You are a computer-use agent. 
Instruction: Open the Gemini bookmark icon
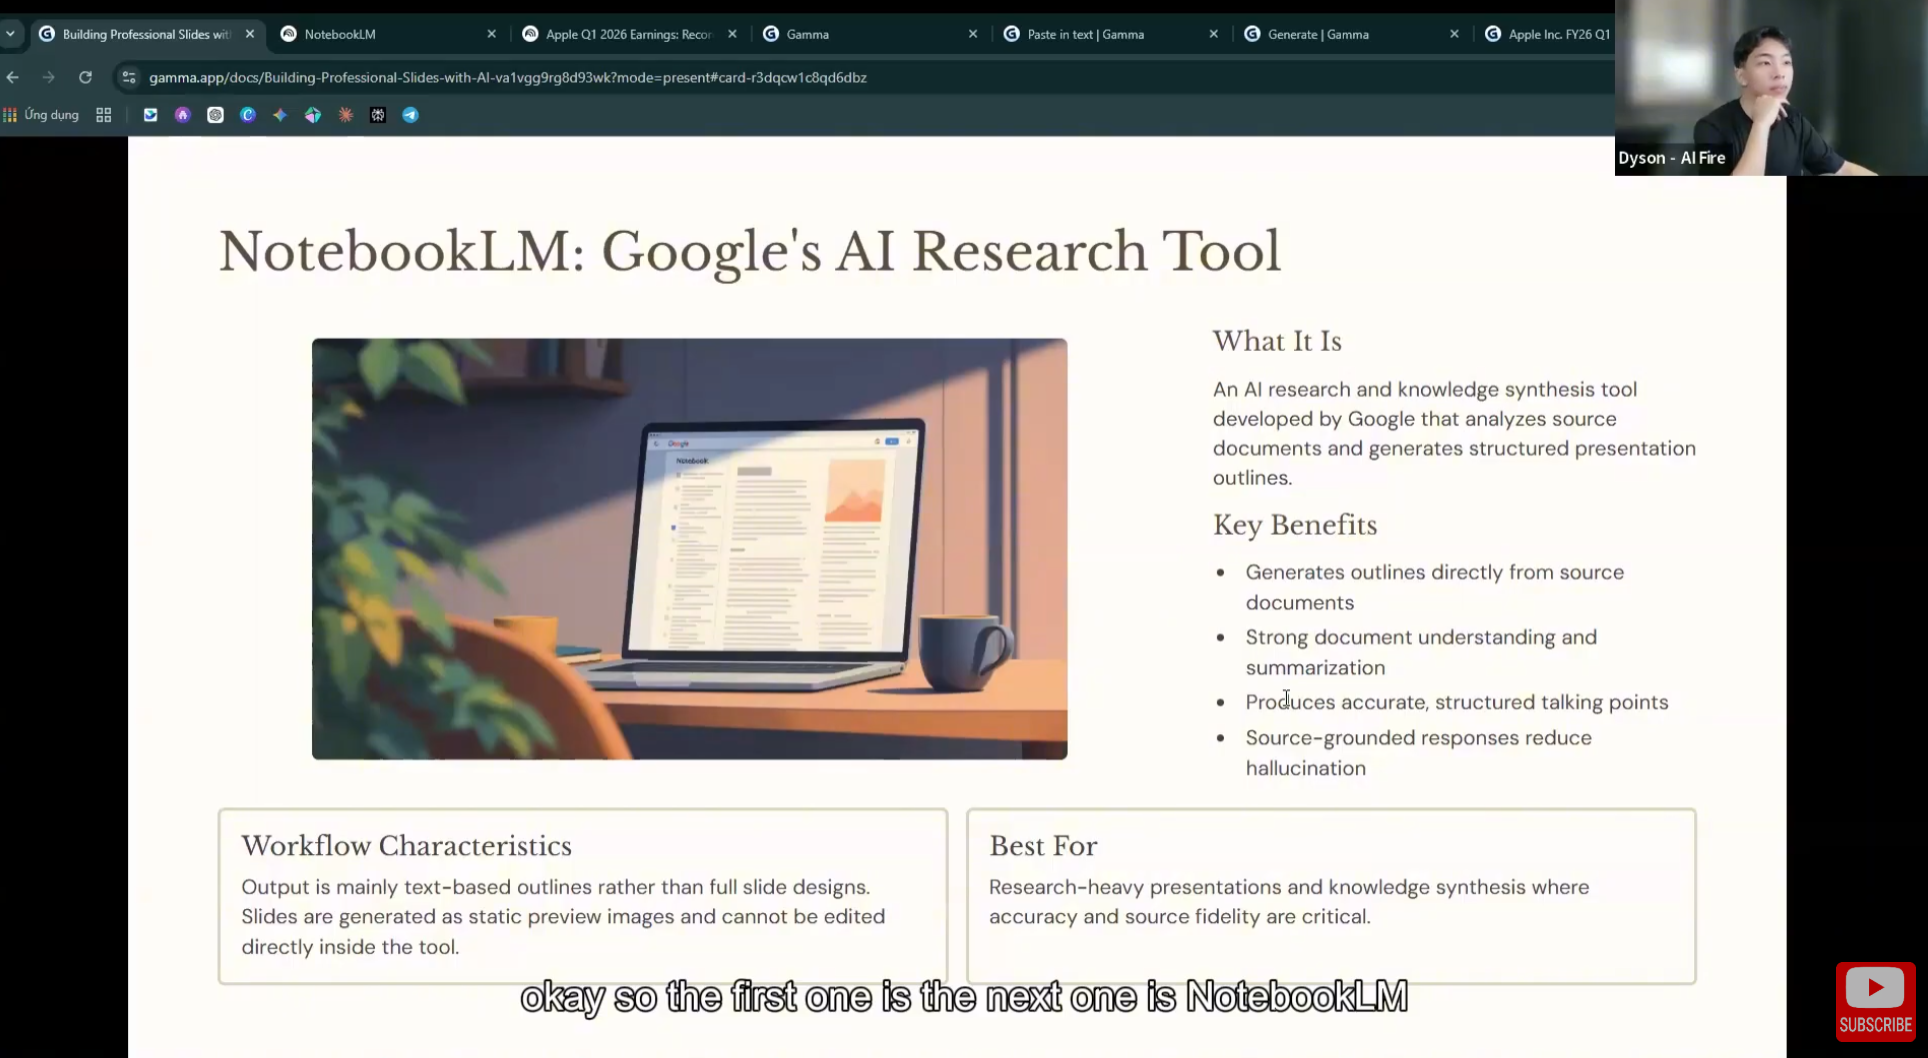(x=279, y=114)
